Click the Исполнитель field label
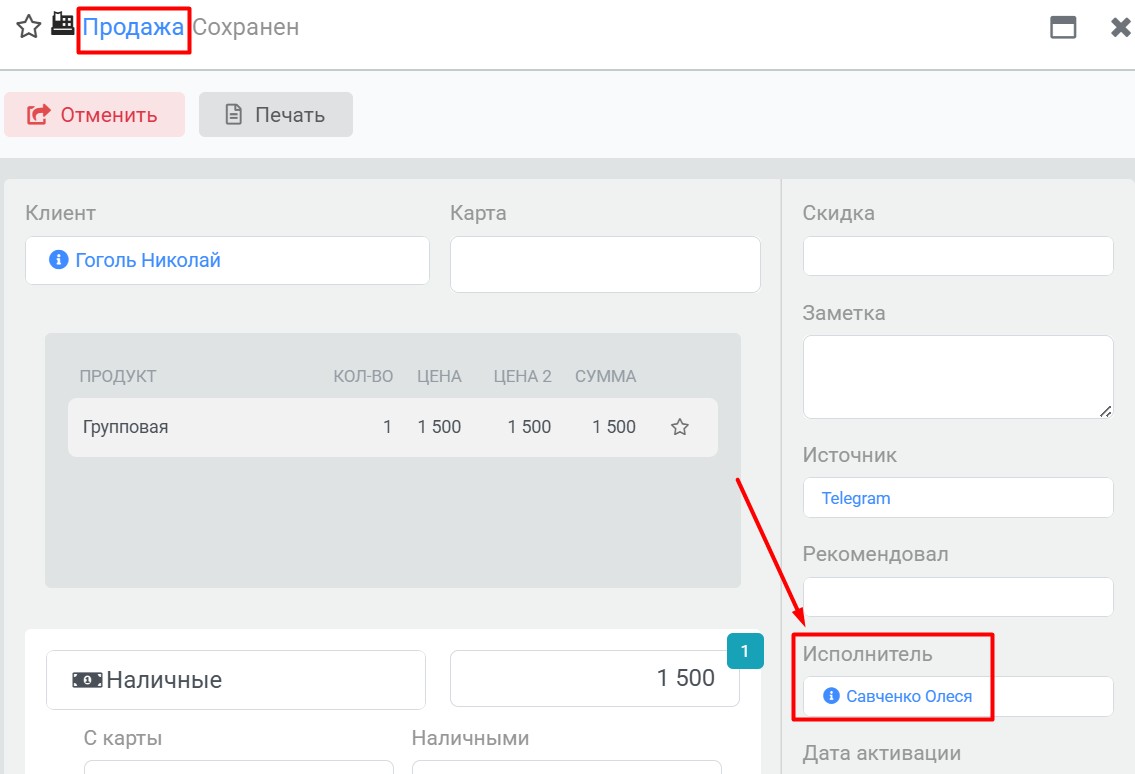This screenshot has height=774, width=1135. (867, 654)
